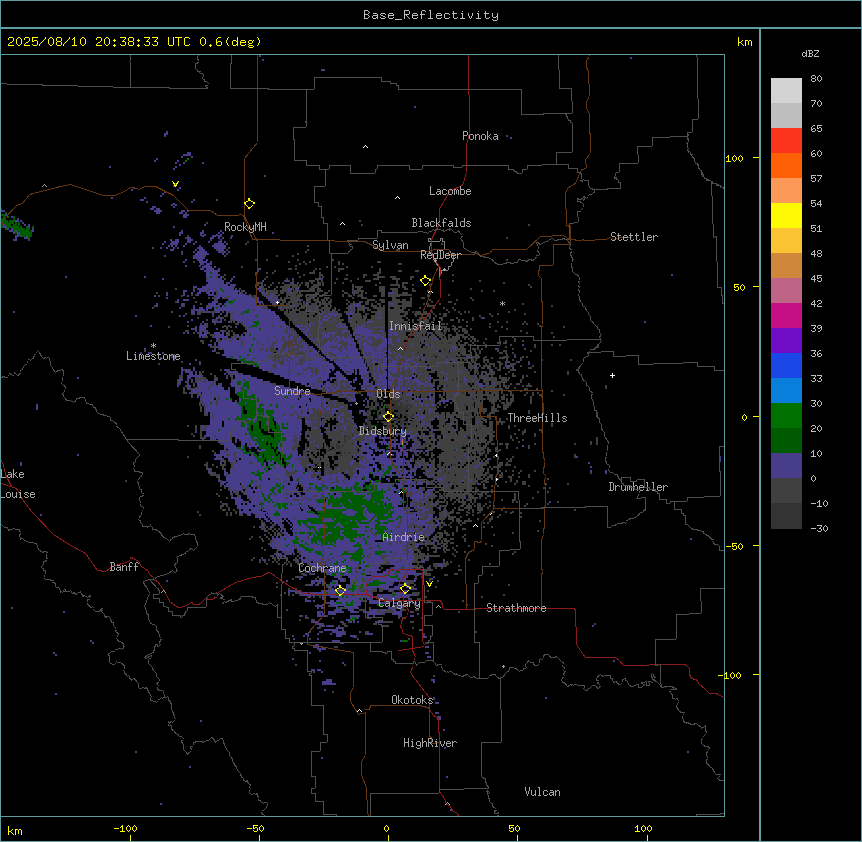The height and width of the screenshot is (842, 862).
Task: Select the Sylvan label
Action: click(x=390, y=245)
